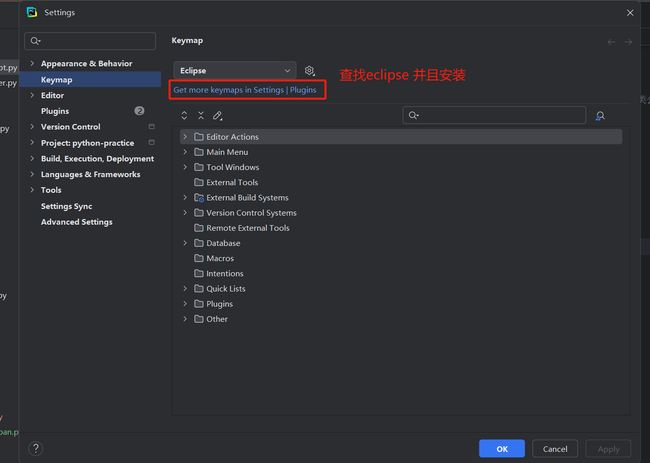650x463 pixels.
Task: Select the Macros row
Action: coord(401,258)
